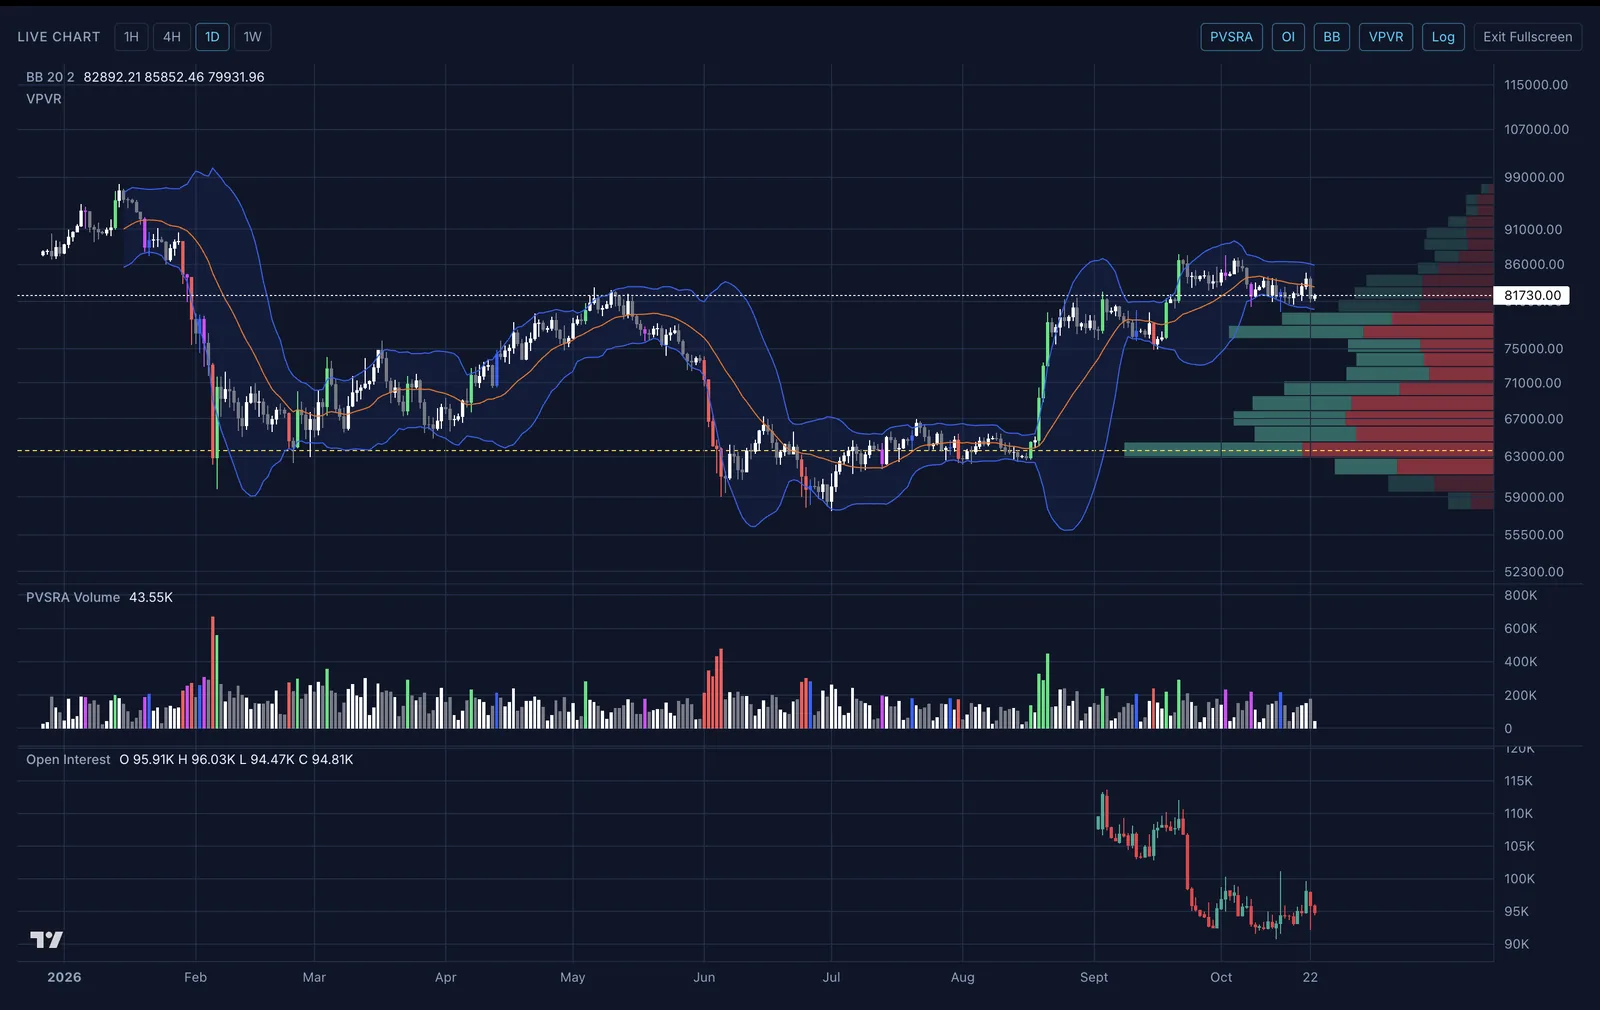The width and height of the screenshot is (1600, 1010).
Task: Switch to the 1H timeframe
Action: tap(131, 37)
